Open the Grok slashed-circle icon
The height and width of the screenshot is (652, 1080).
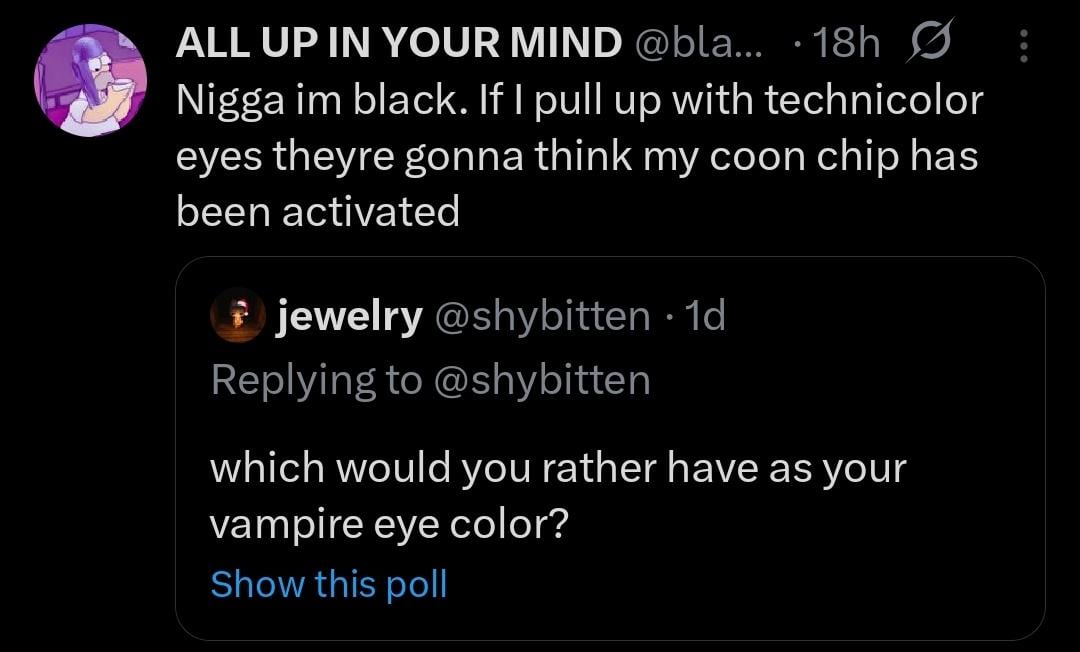(930, 45)
